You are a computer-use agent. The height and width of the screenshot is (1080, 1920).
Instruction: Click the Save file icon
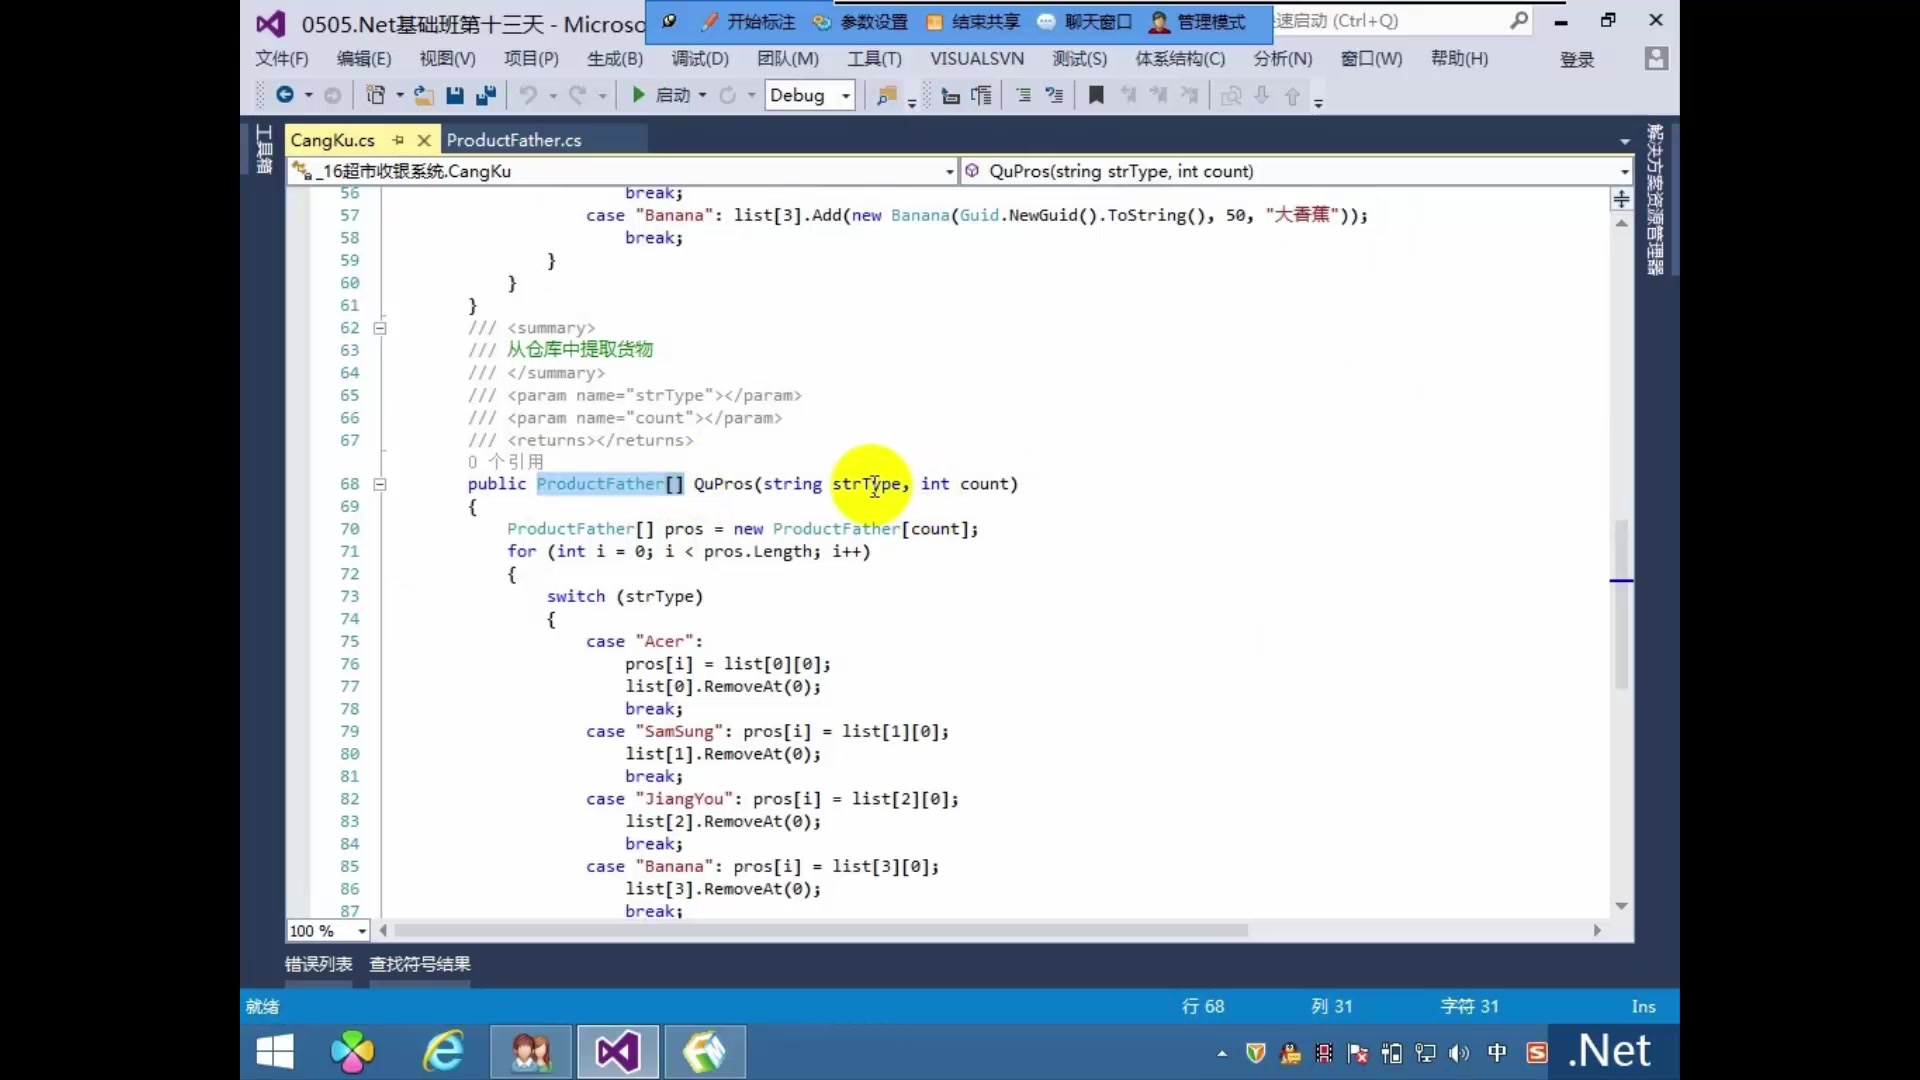(455, 95)
